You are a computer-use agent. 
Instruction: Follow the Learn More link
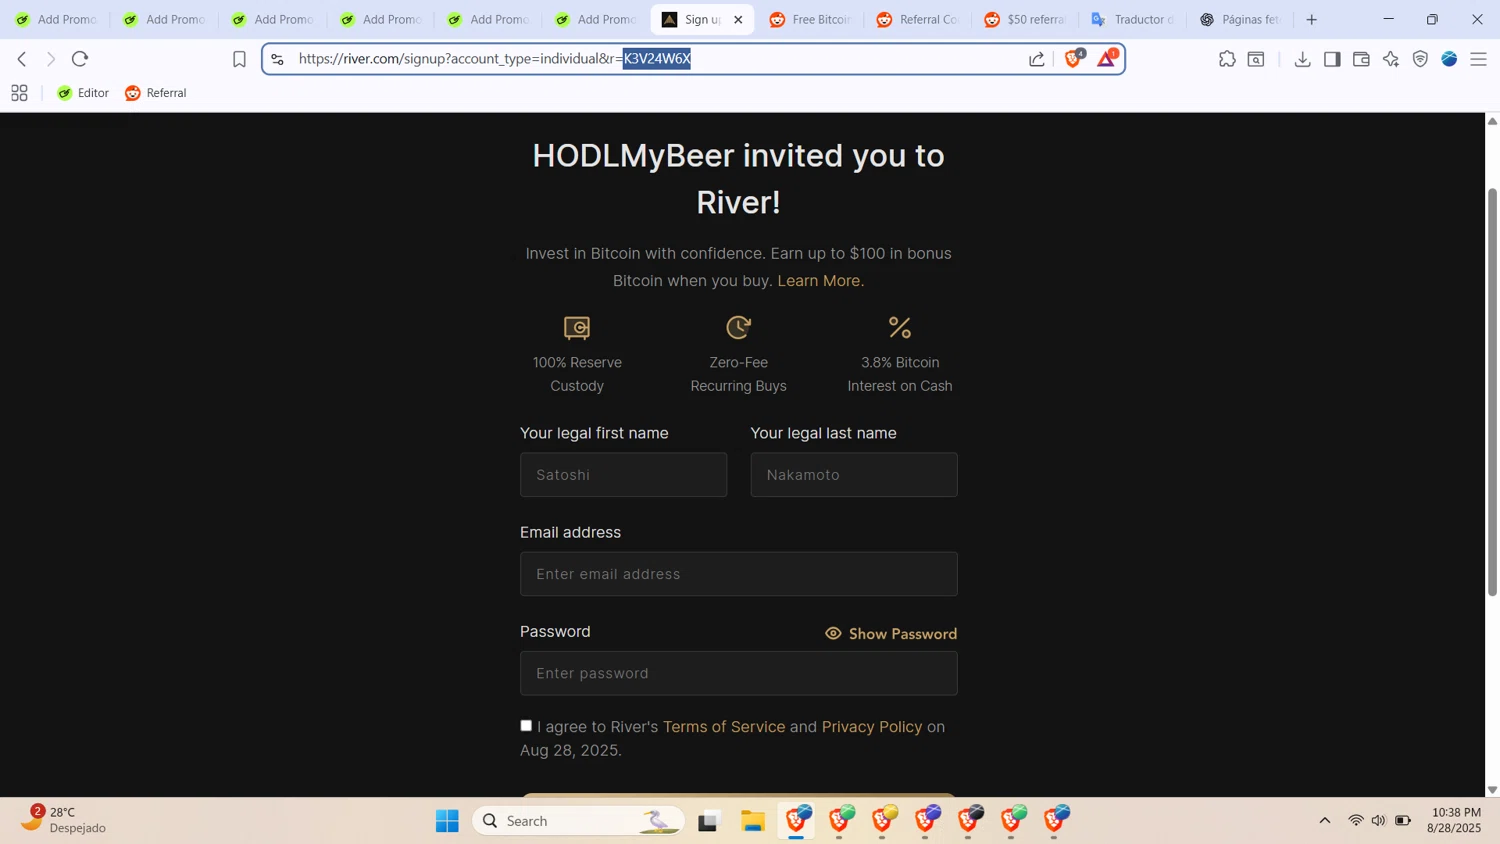[x=821, y=281]
